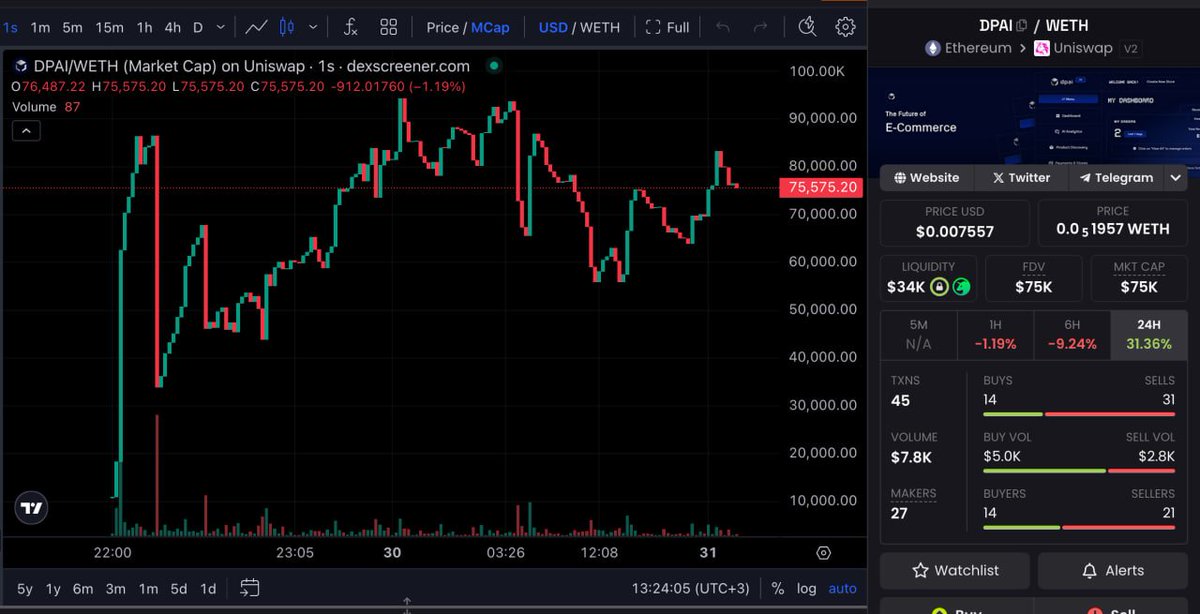Expand the timeframe interval dropdown after D

[x=223, y=27]
